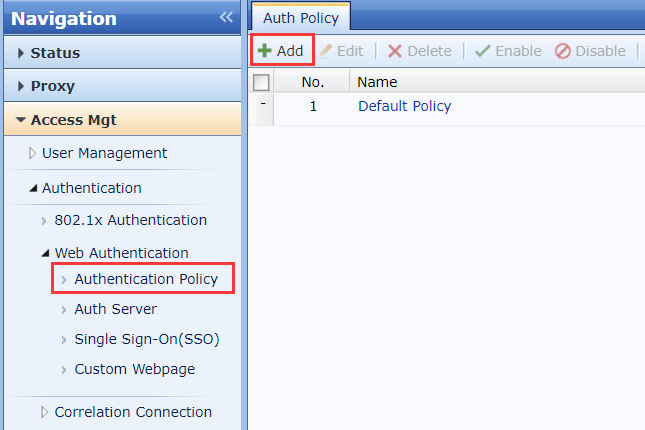Toggle the select-all checkbox in table header
This screenshot has width=645, height=430.
tap(261, 82)
